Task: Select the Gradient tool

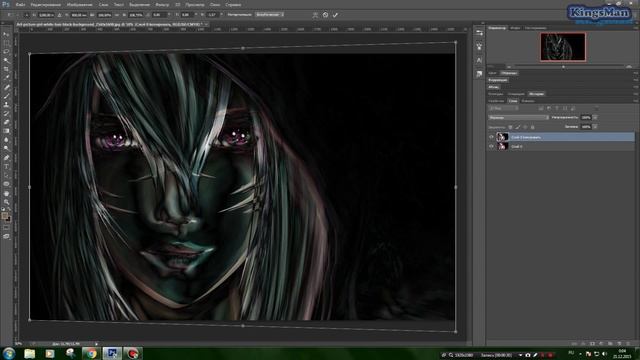Action: pyautogui.click(x=6, y=131)
